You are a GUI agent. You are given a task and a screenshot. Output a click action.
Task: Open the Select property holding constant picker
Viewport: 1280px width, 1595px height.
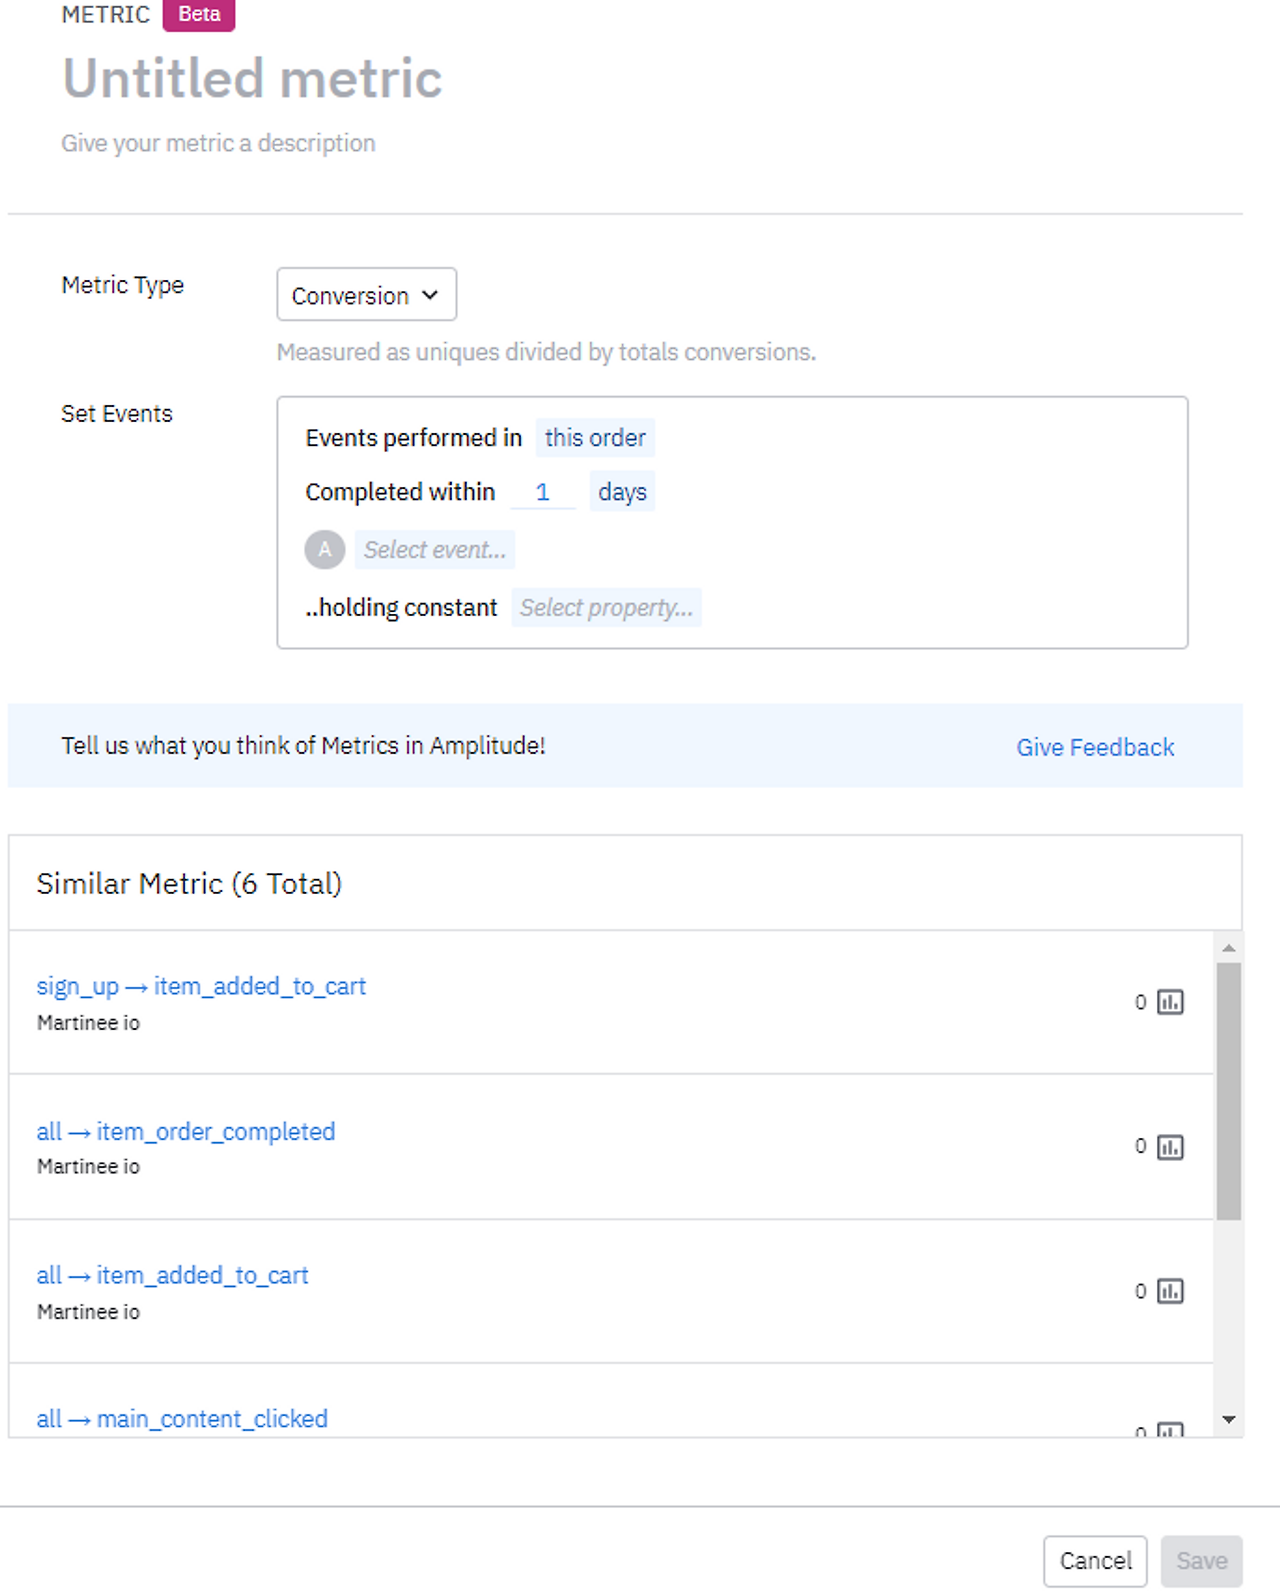[x=606, y=608]
